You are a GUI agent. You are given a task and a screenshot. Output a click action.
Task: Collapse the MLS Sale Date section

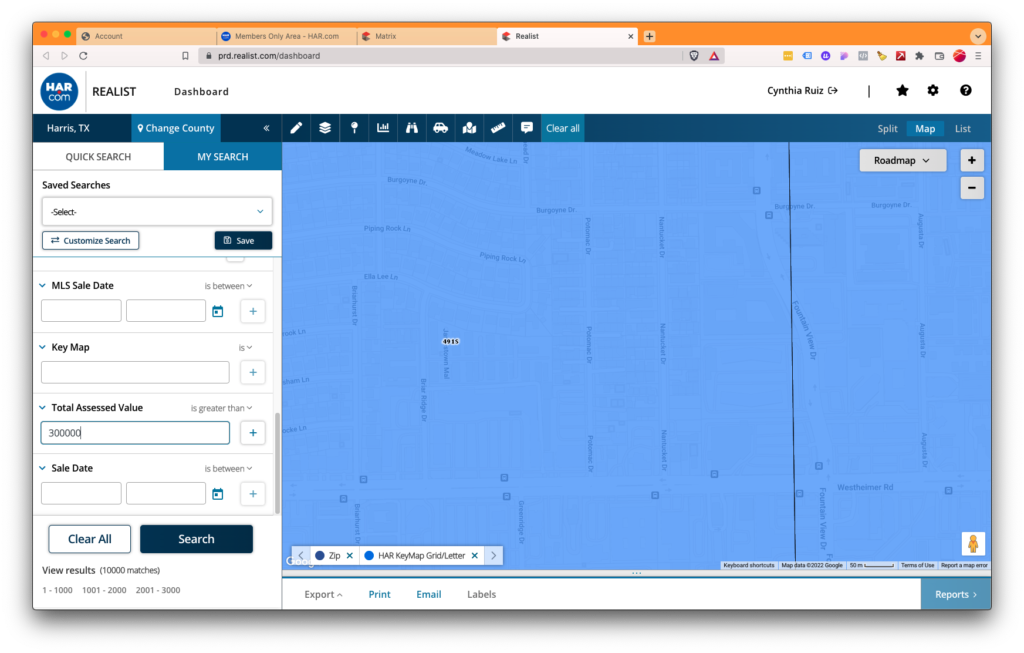pos(42,285)
